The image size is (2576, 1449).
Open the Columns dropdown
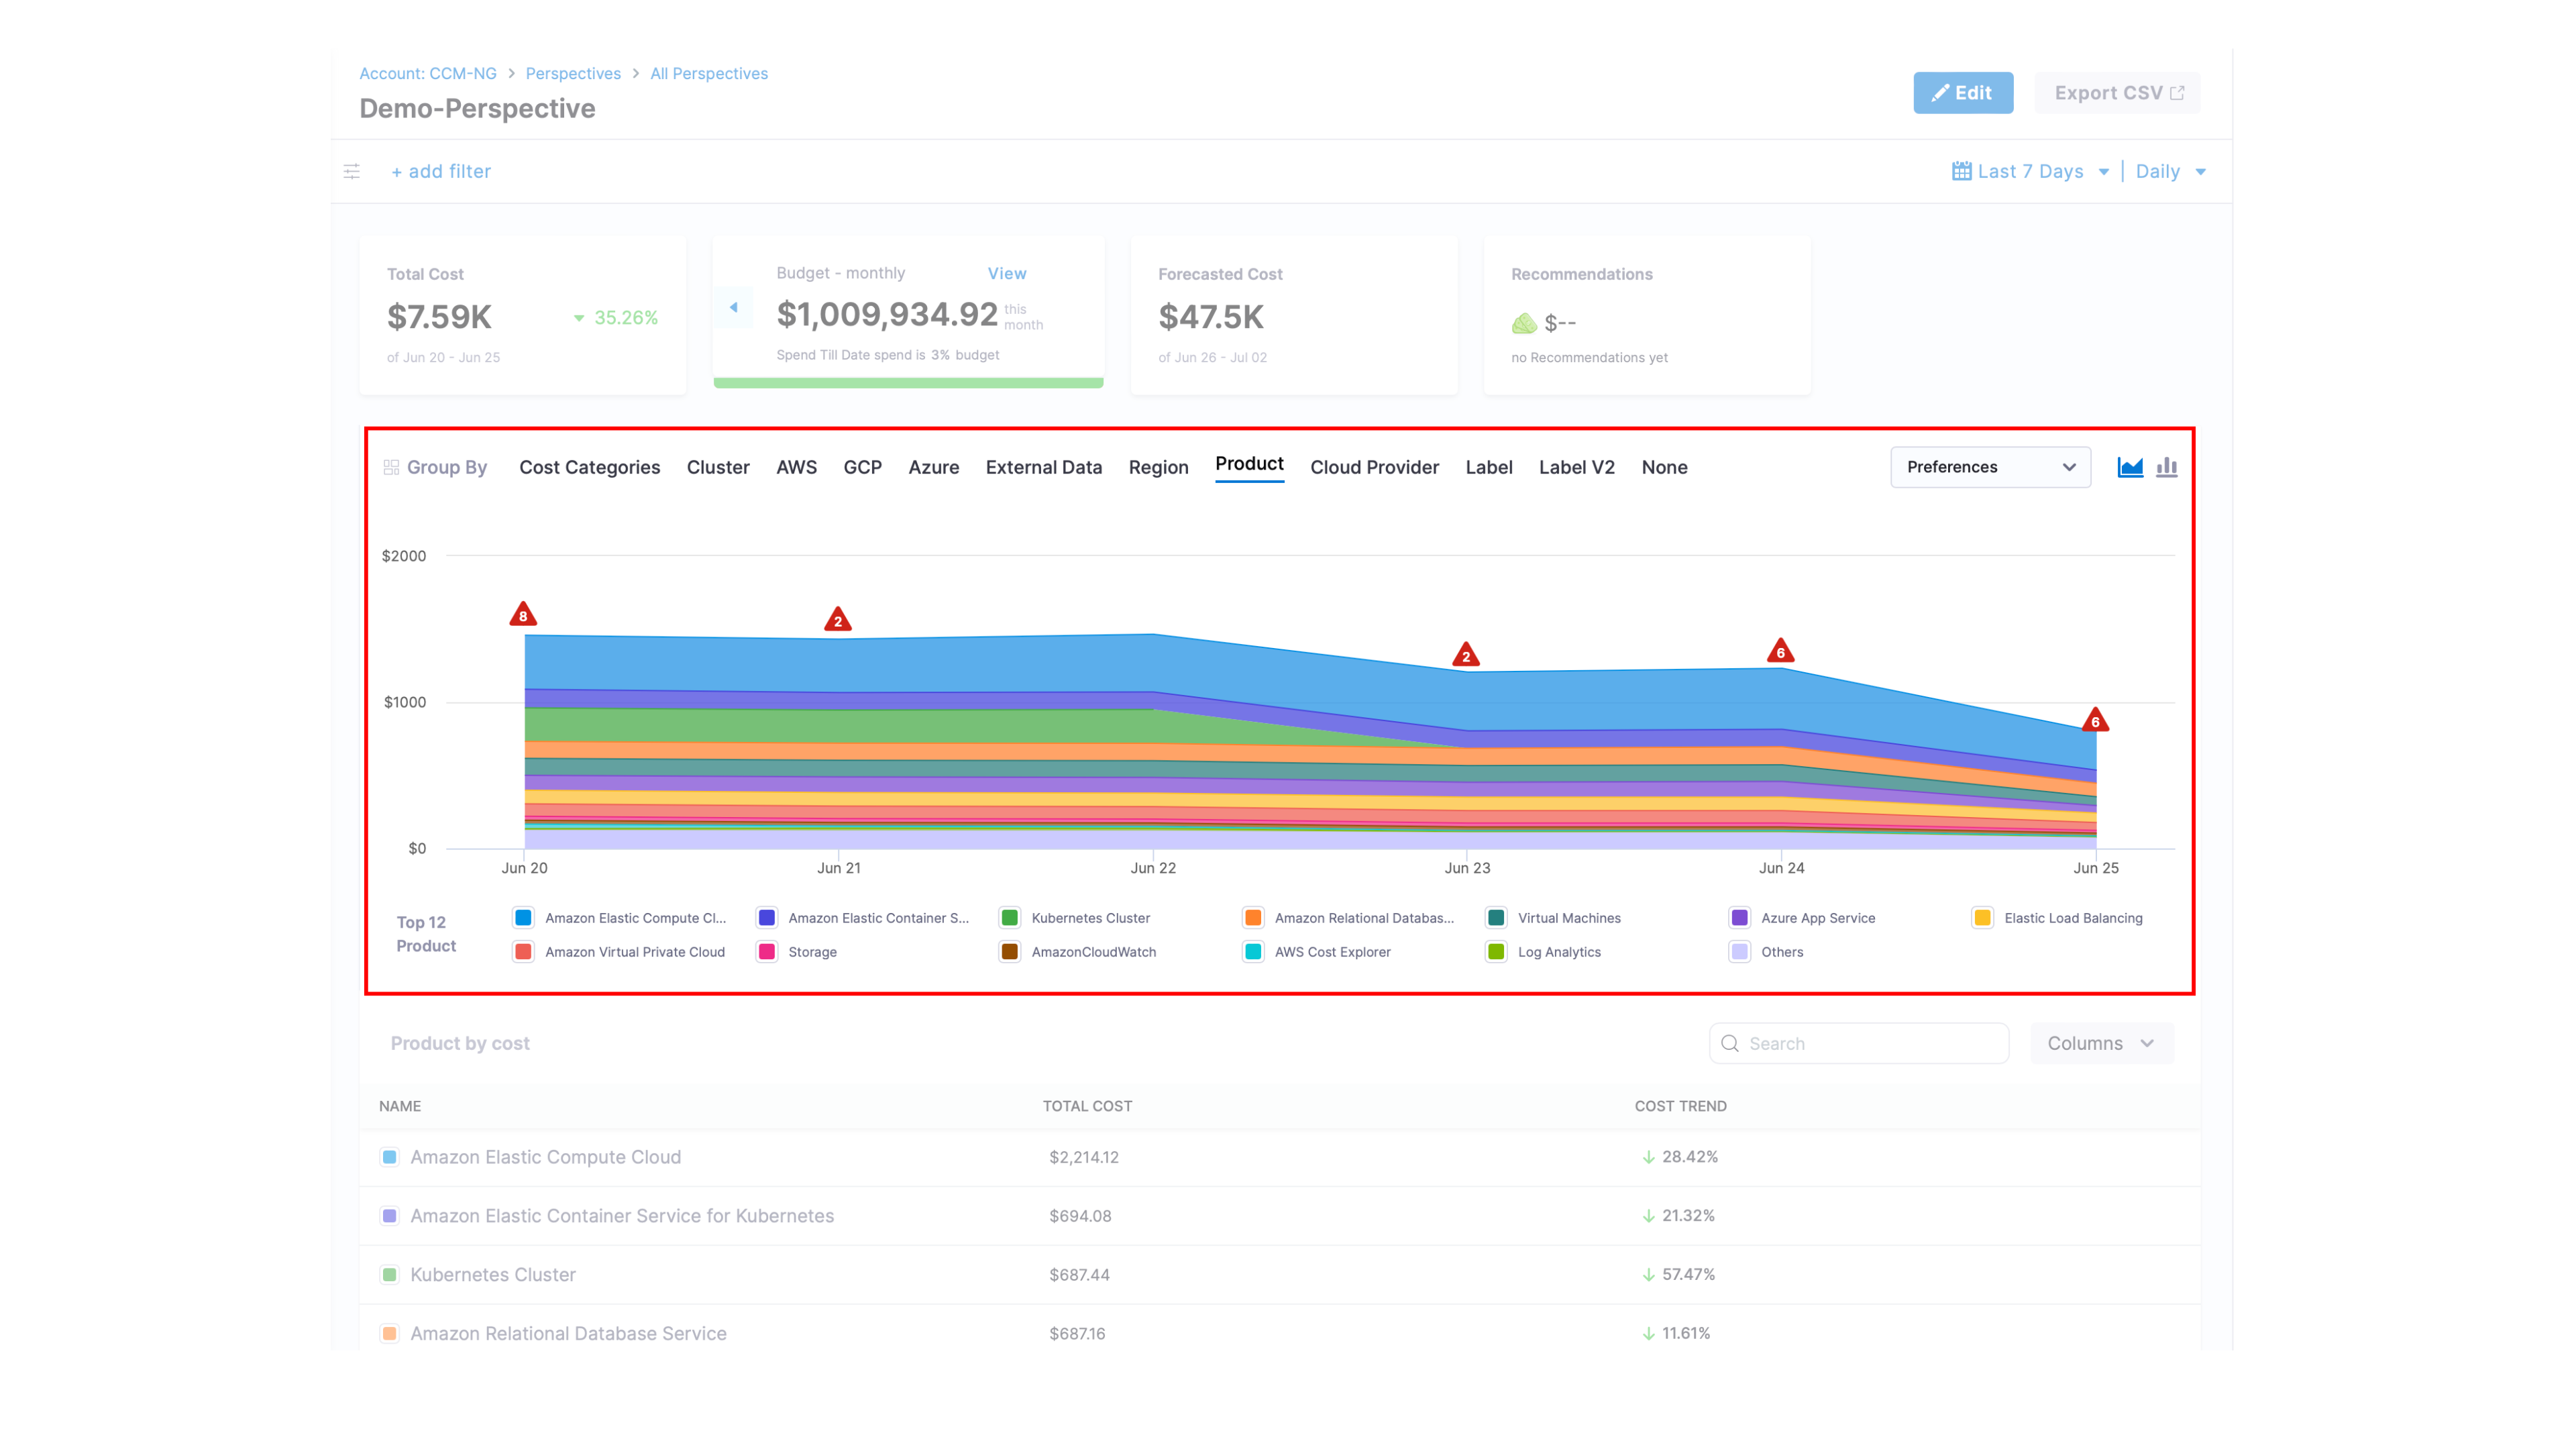pos(2100,1043)
